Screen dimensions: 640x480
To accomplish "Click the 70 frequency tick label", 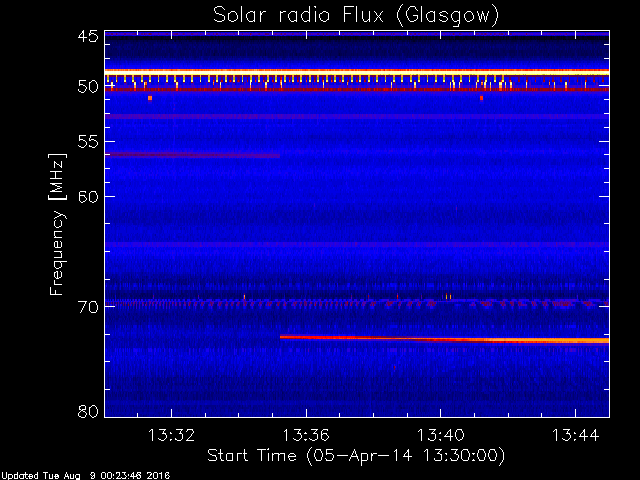I will [x=88, y=307].
